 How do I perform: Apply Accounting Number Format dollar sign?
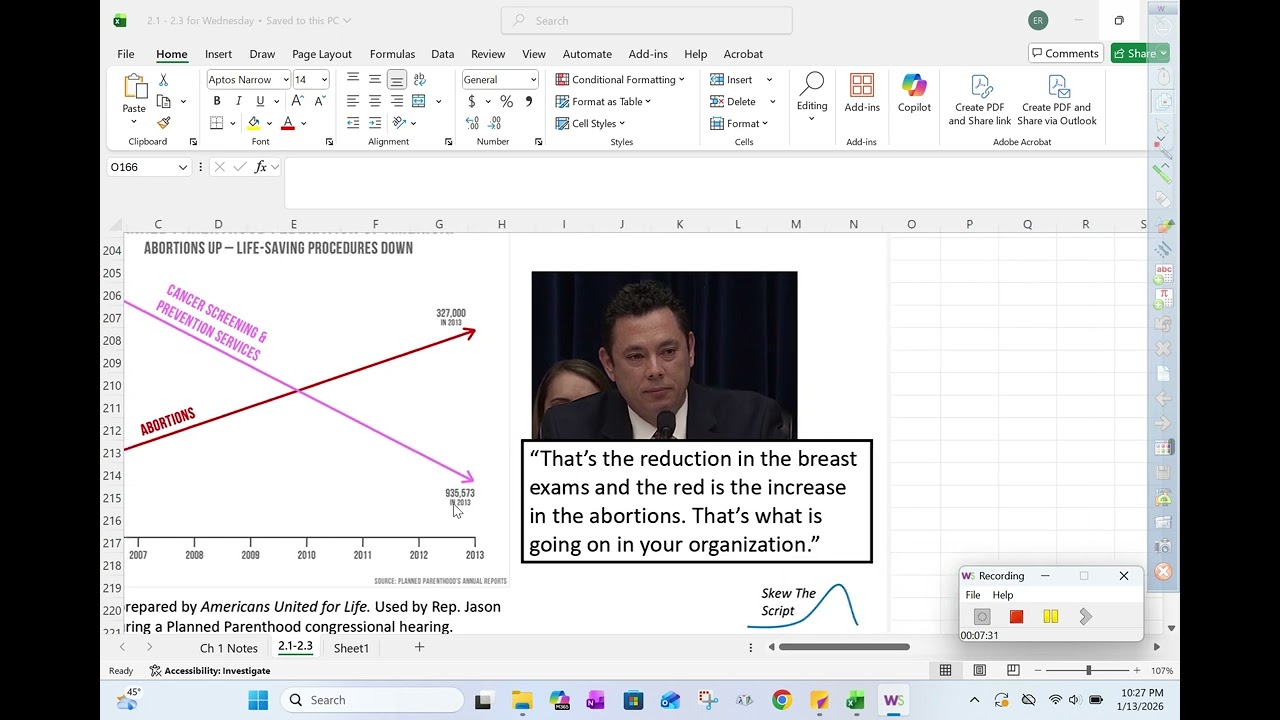[472, 101]
